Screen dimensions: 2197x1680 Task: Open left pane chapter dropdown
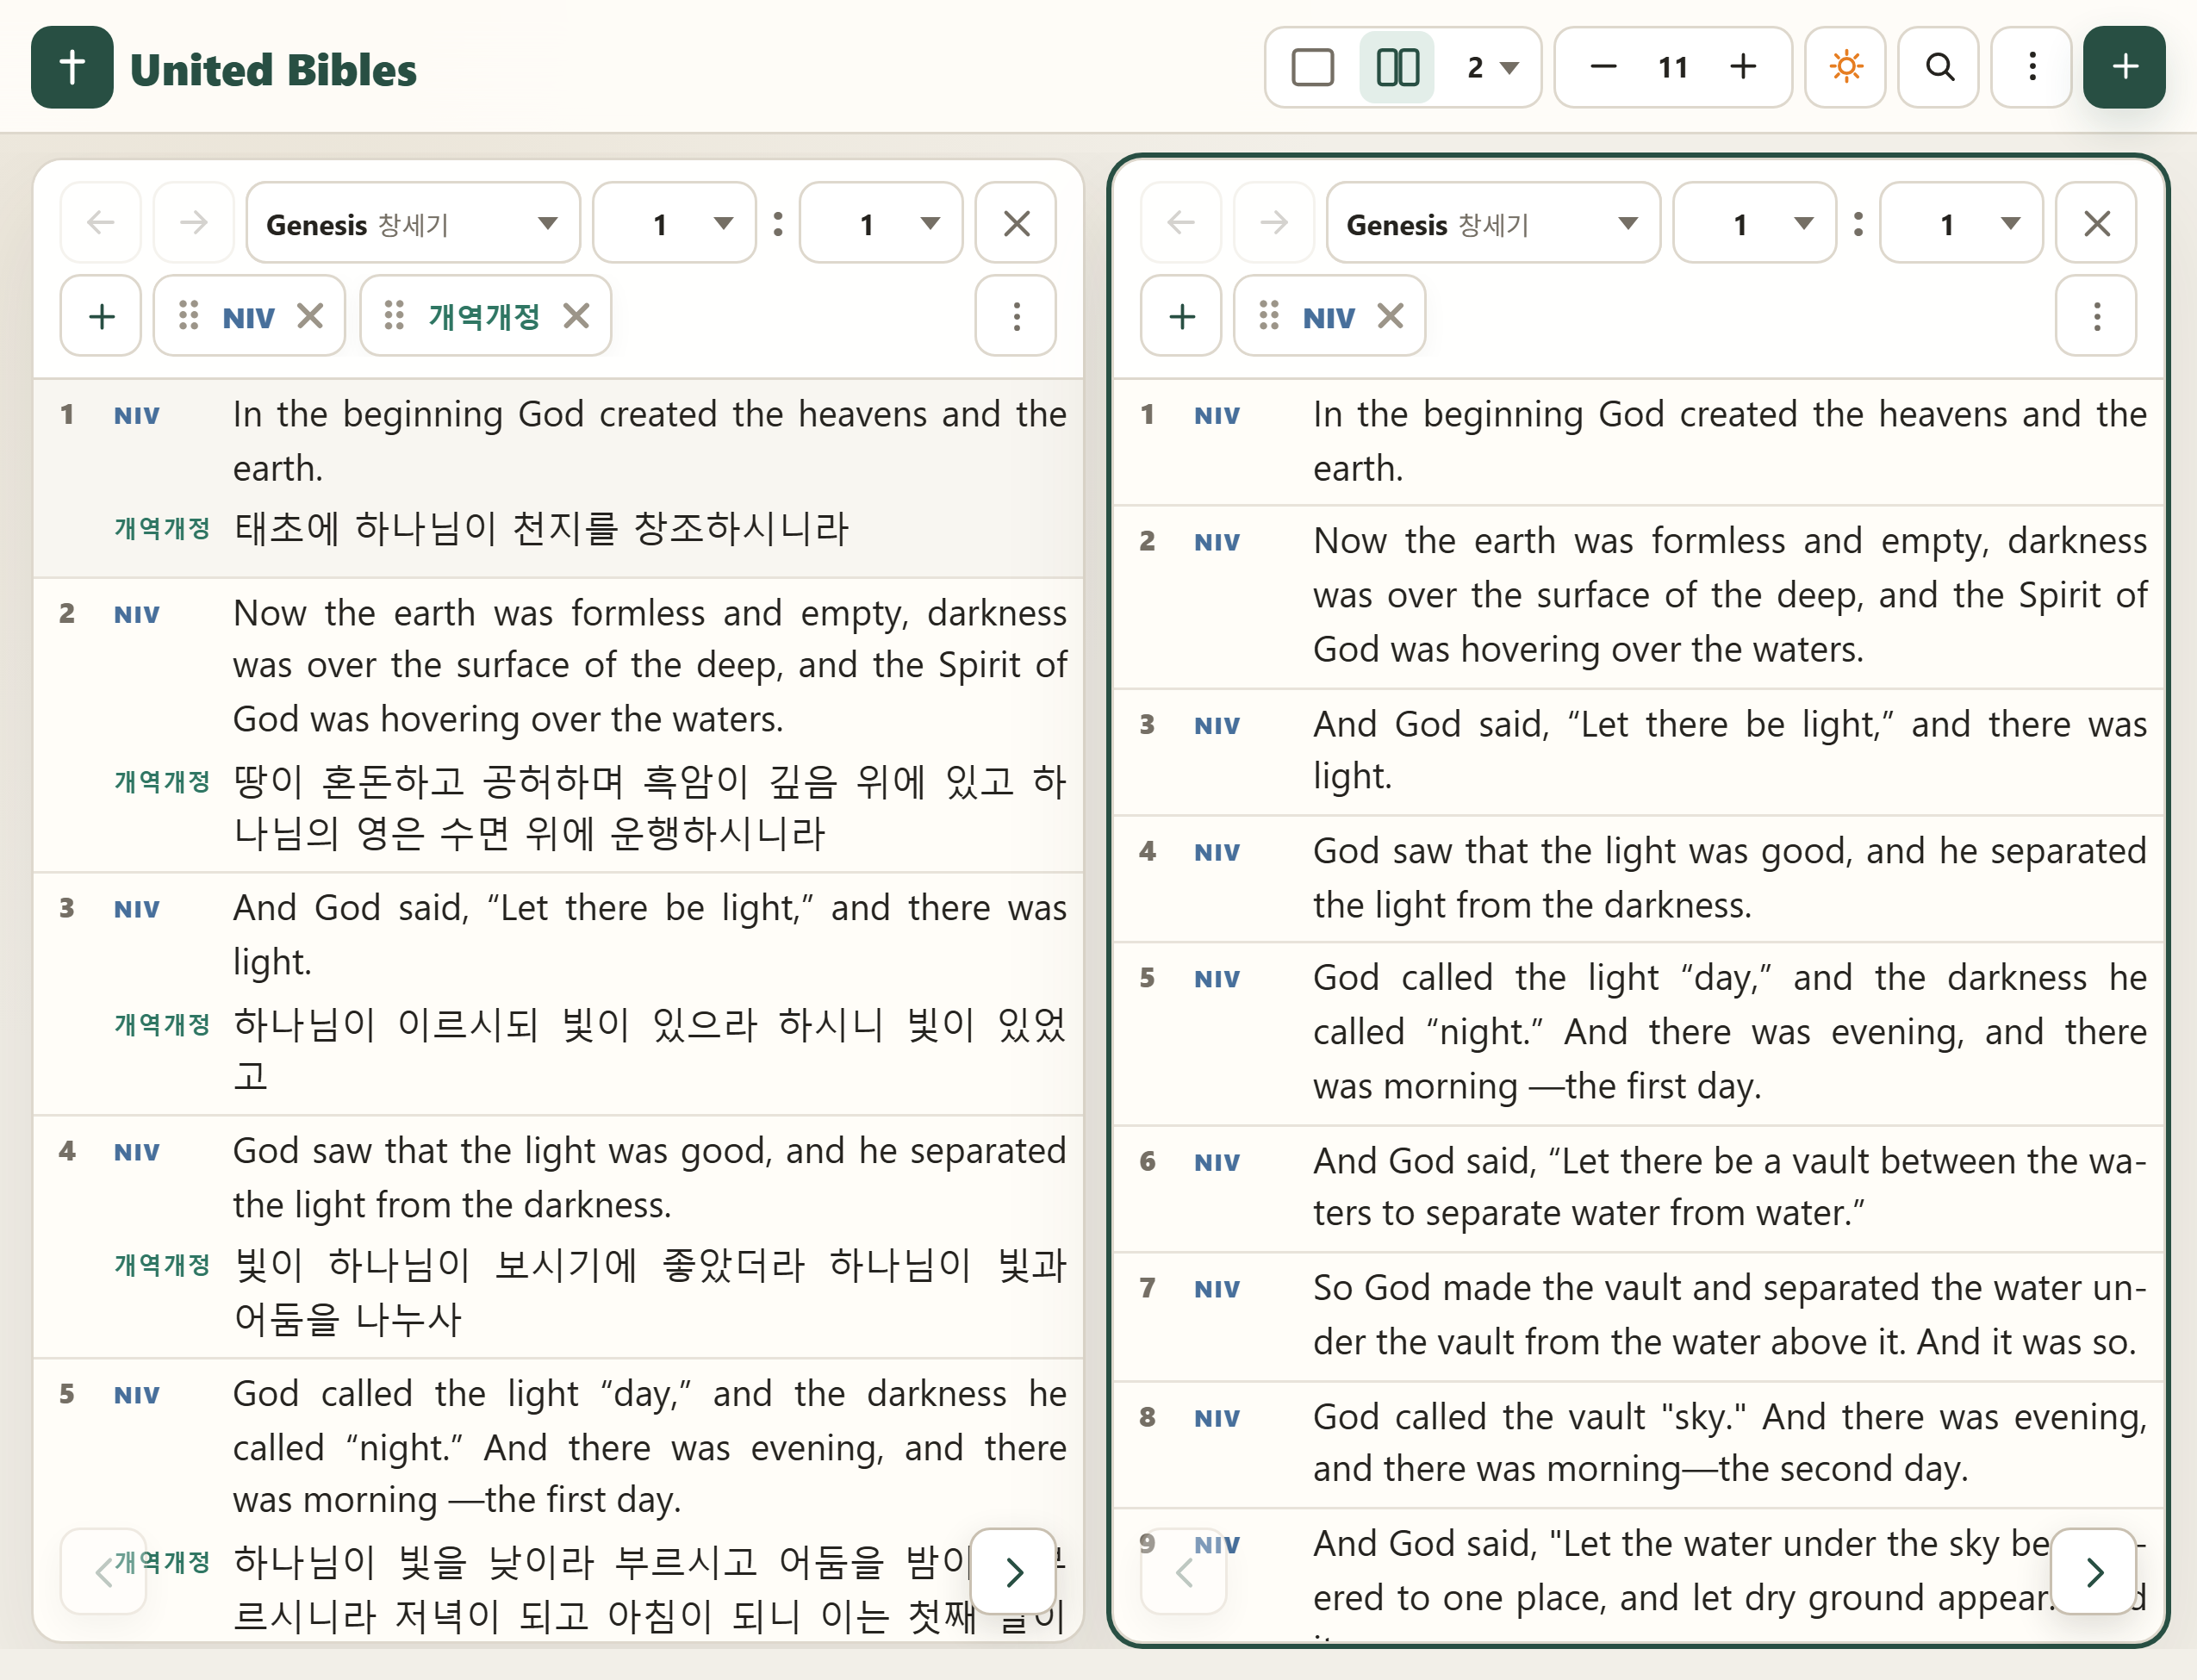point(675,222)
